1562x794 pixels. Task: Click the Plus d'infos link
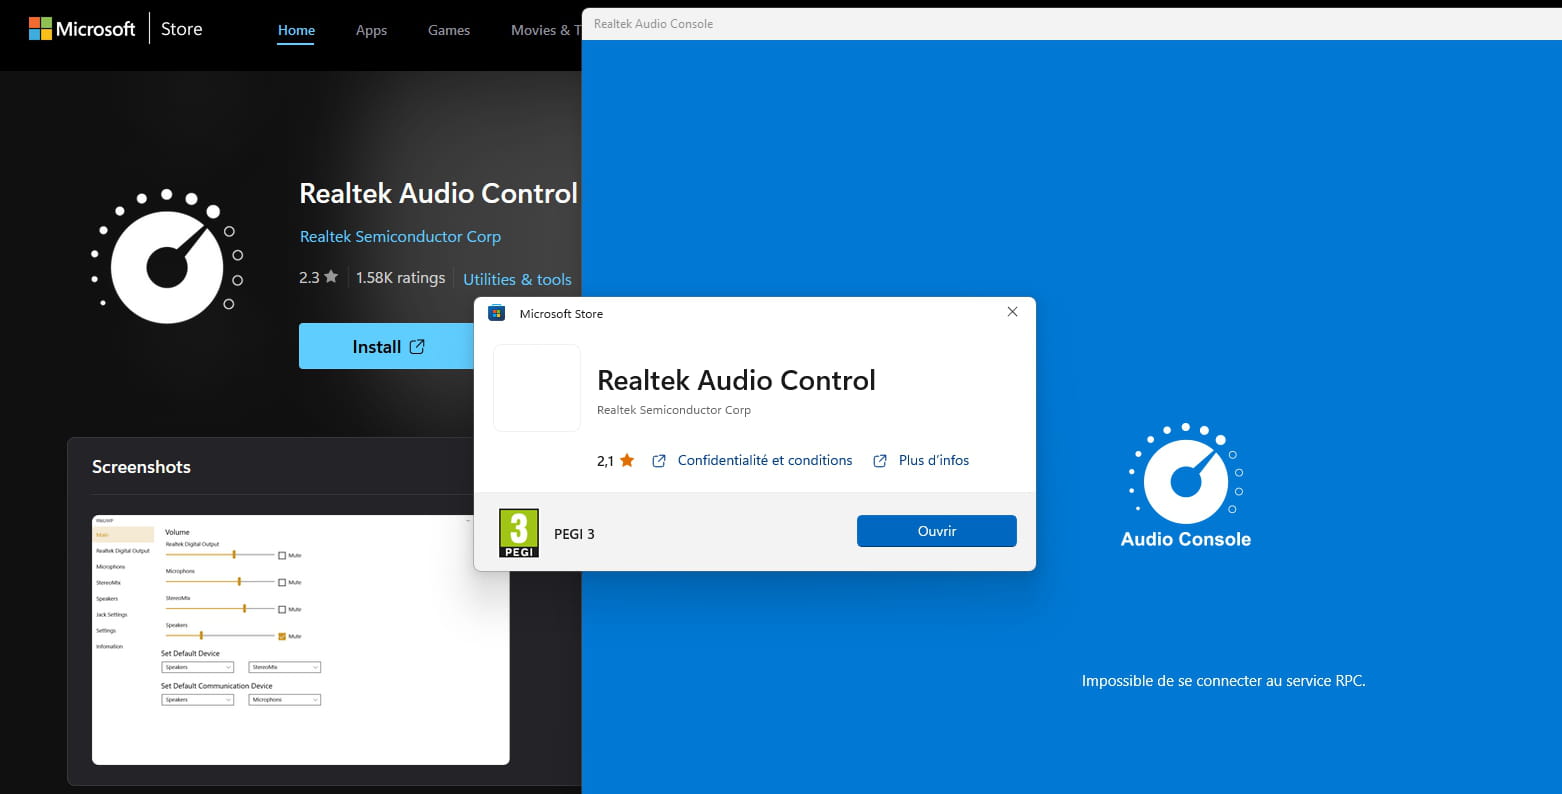[934, 460]
